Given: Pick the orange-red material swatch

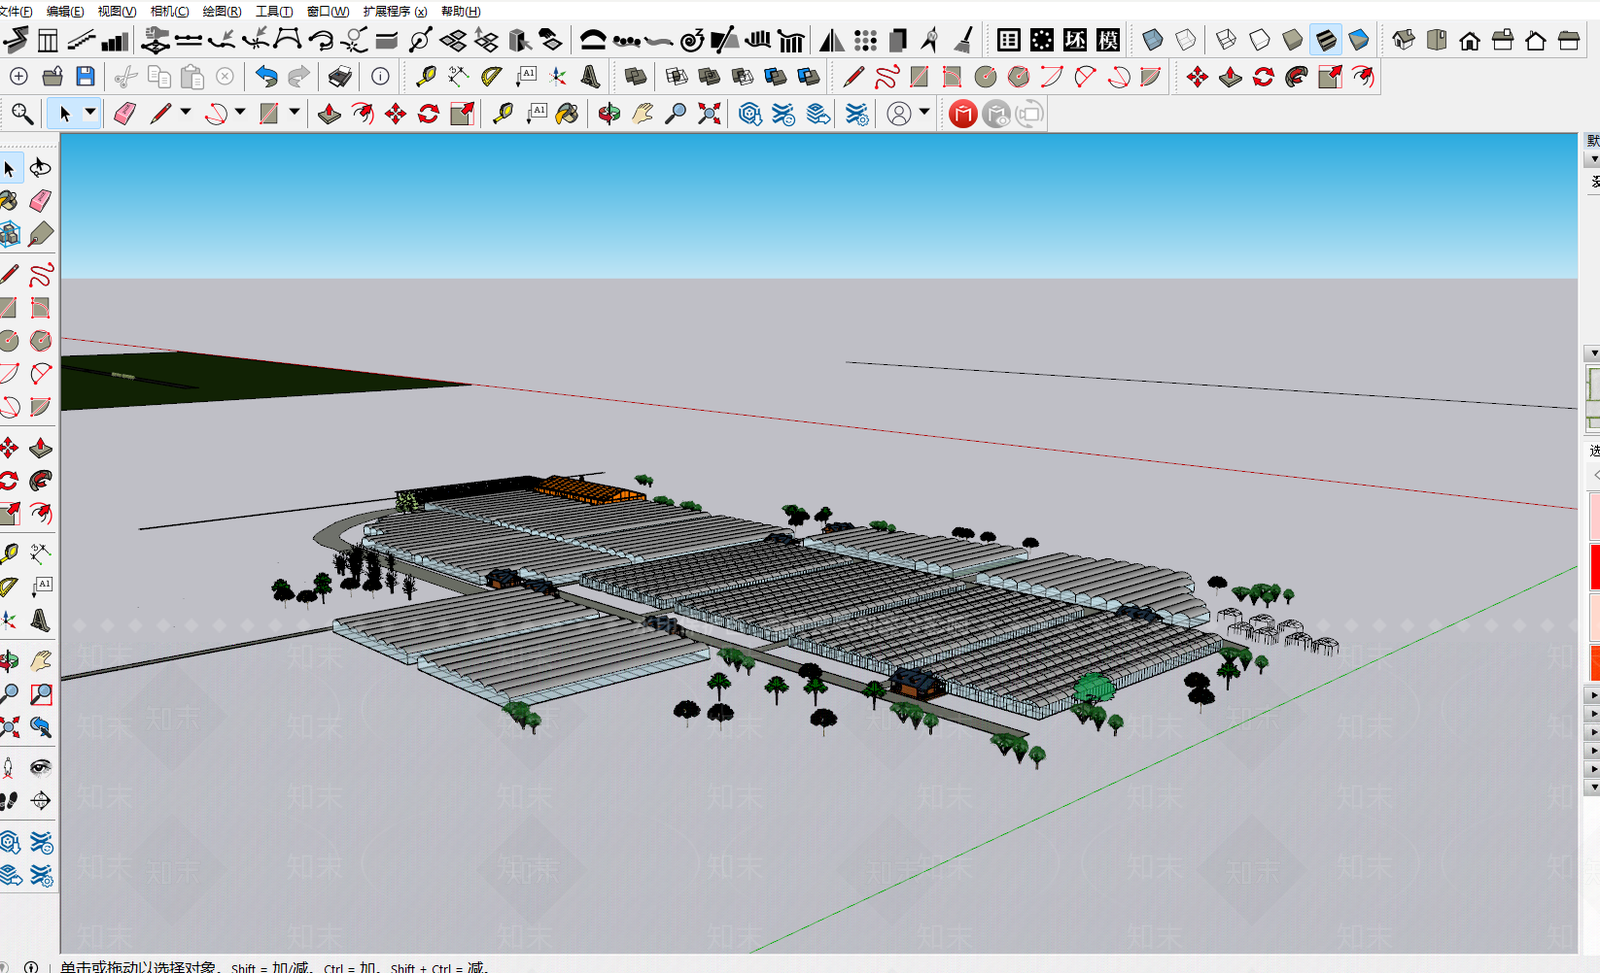Looking at the screenshot, I should pyautogui.click(x=1595, y=663).
